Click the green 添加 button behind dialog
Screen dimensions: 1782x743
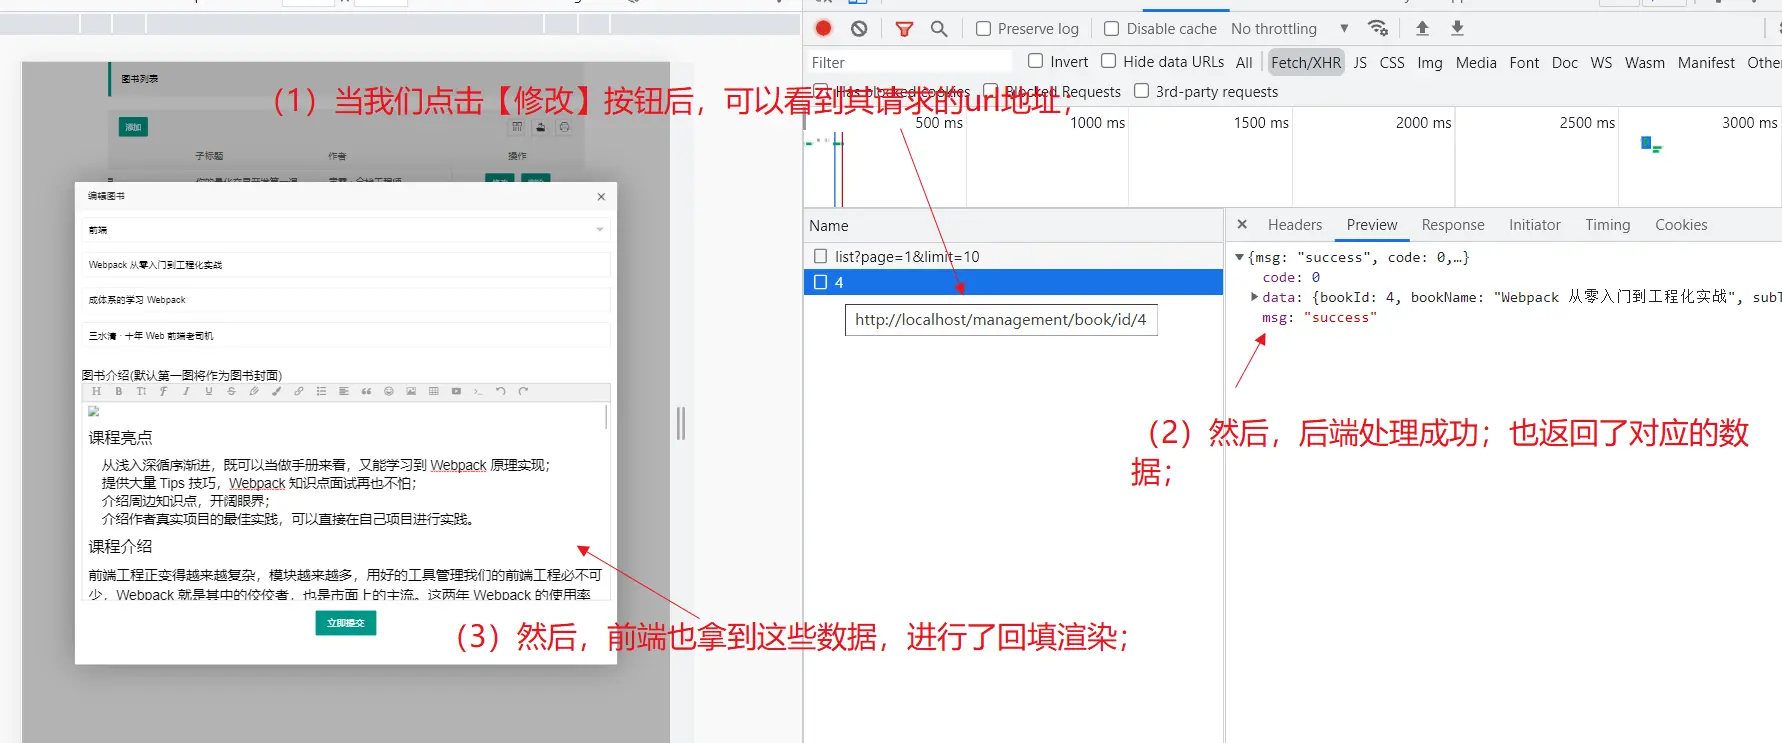[x=133, y=127]
